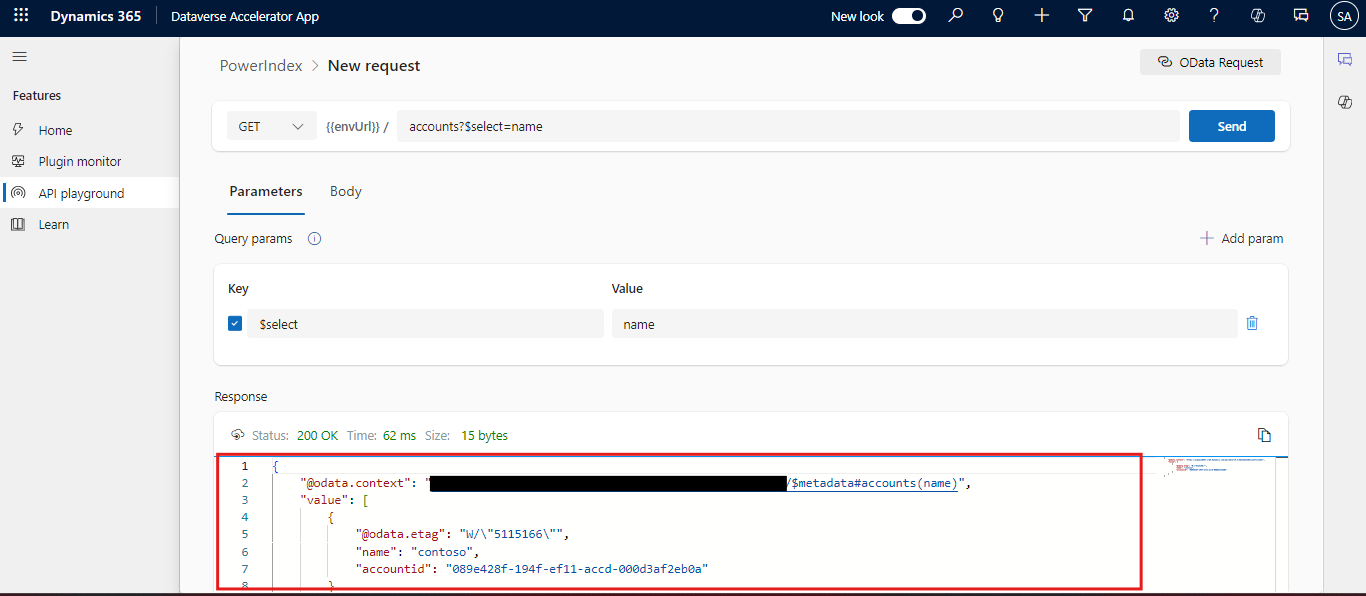Open the settings gear icon
1366x596 pixels.
pos(1171,16)
